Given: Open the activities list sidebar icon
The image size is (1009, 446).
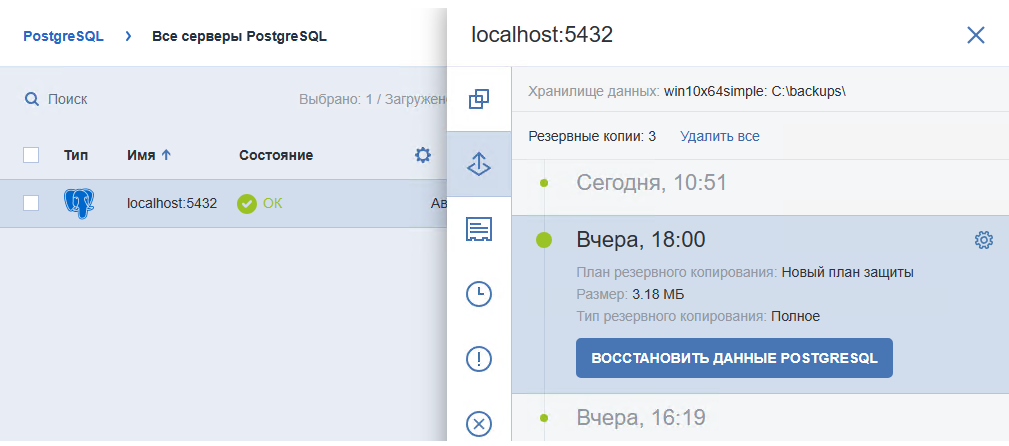Looking at the screenshot, I should point(479,230).
